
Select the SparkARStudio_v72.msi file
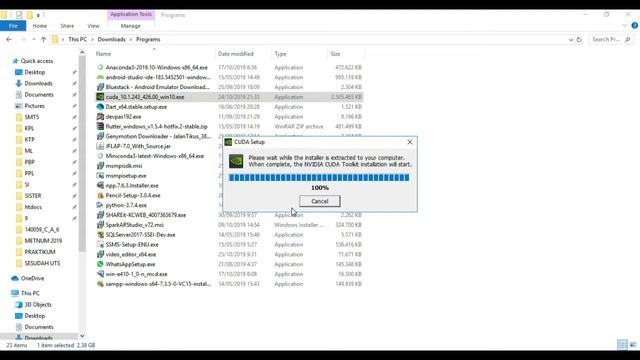[x=135, y=225]
